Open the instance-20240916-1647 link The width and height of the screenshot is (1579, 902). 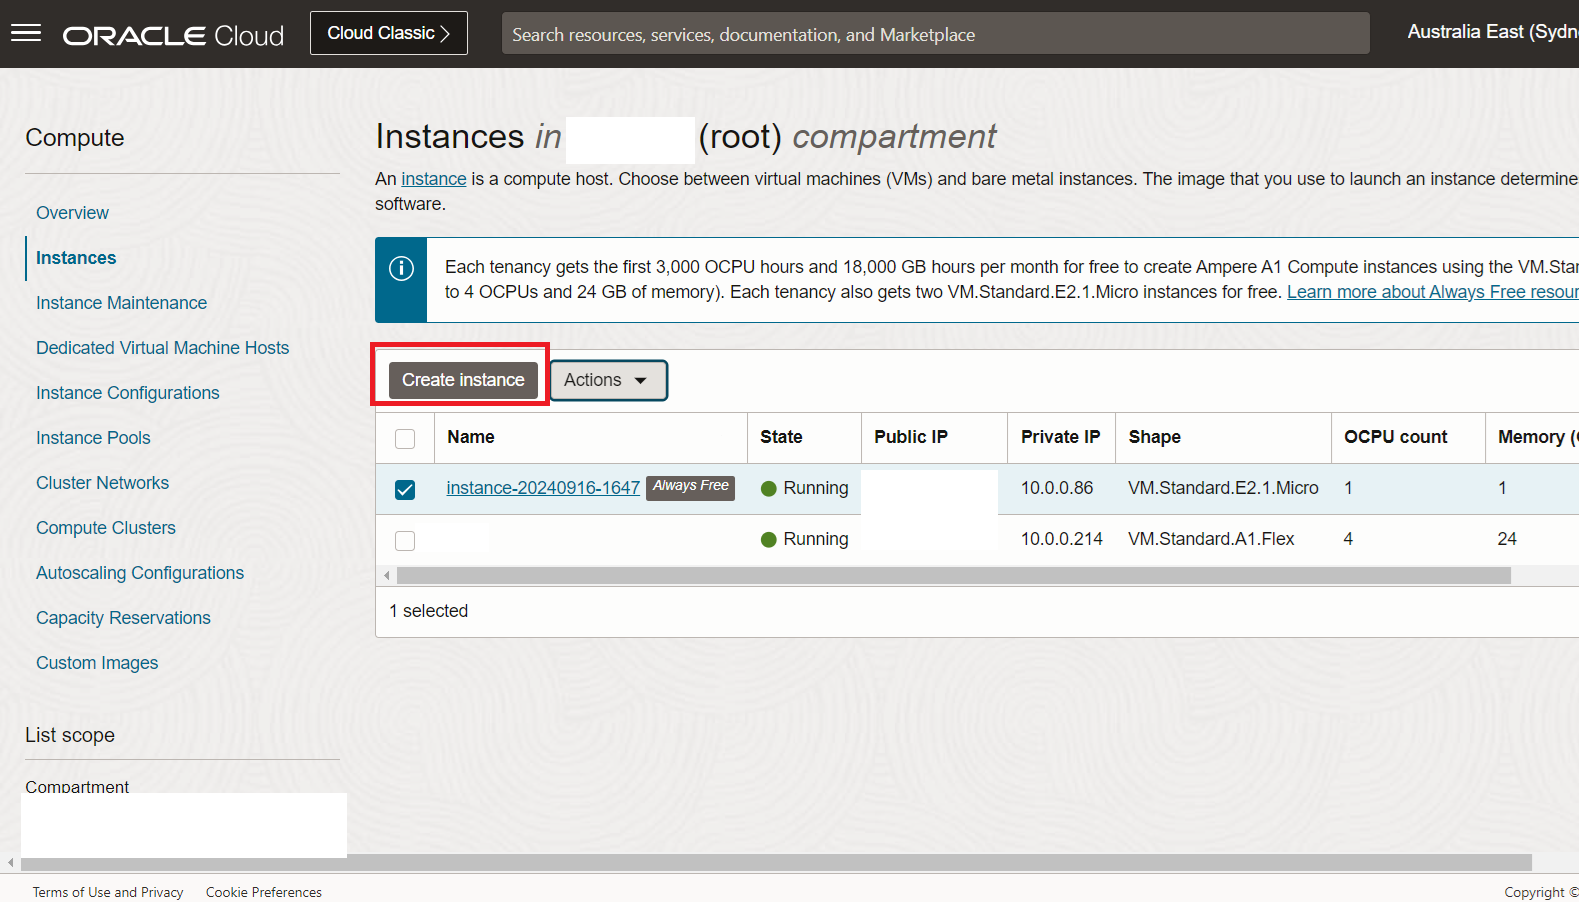(x=542, y=488)
